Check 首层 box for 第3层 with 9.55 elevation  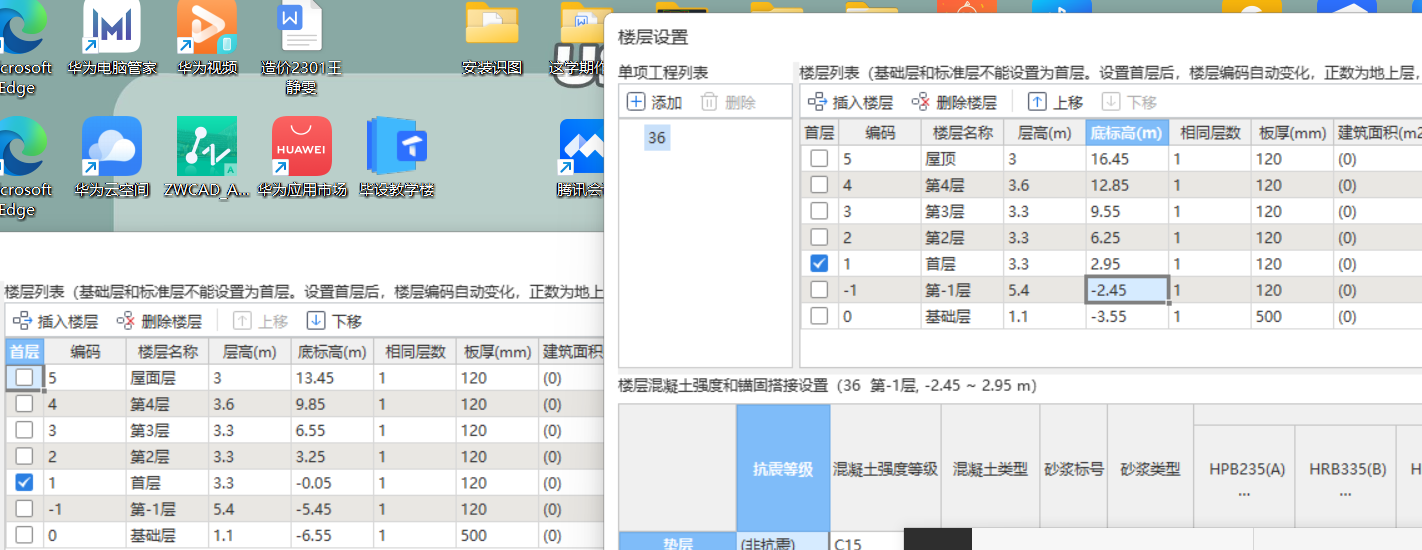tap(819, 211)
